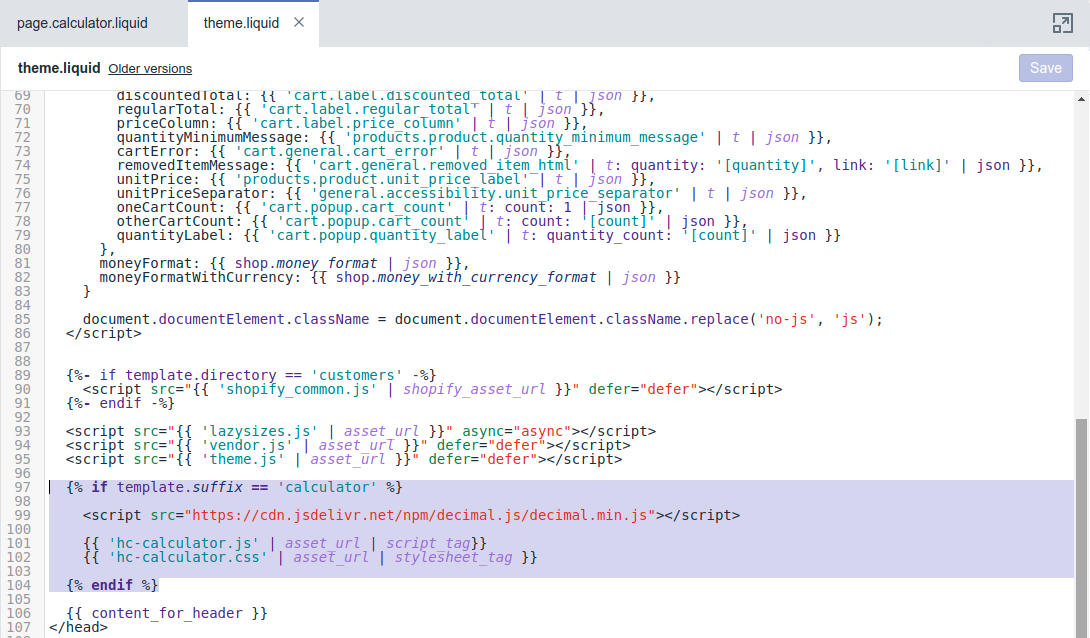Viewport: 1090px width, 638px height.
Task: Click line number 97 in the gutter
Action: click(23, 487)
